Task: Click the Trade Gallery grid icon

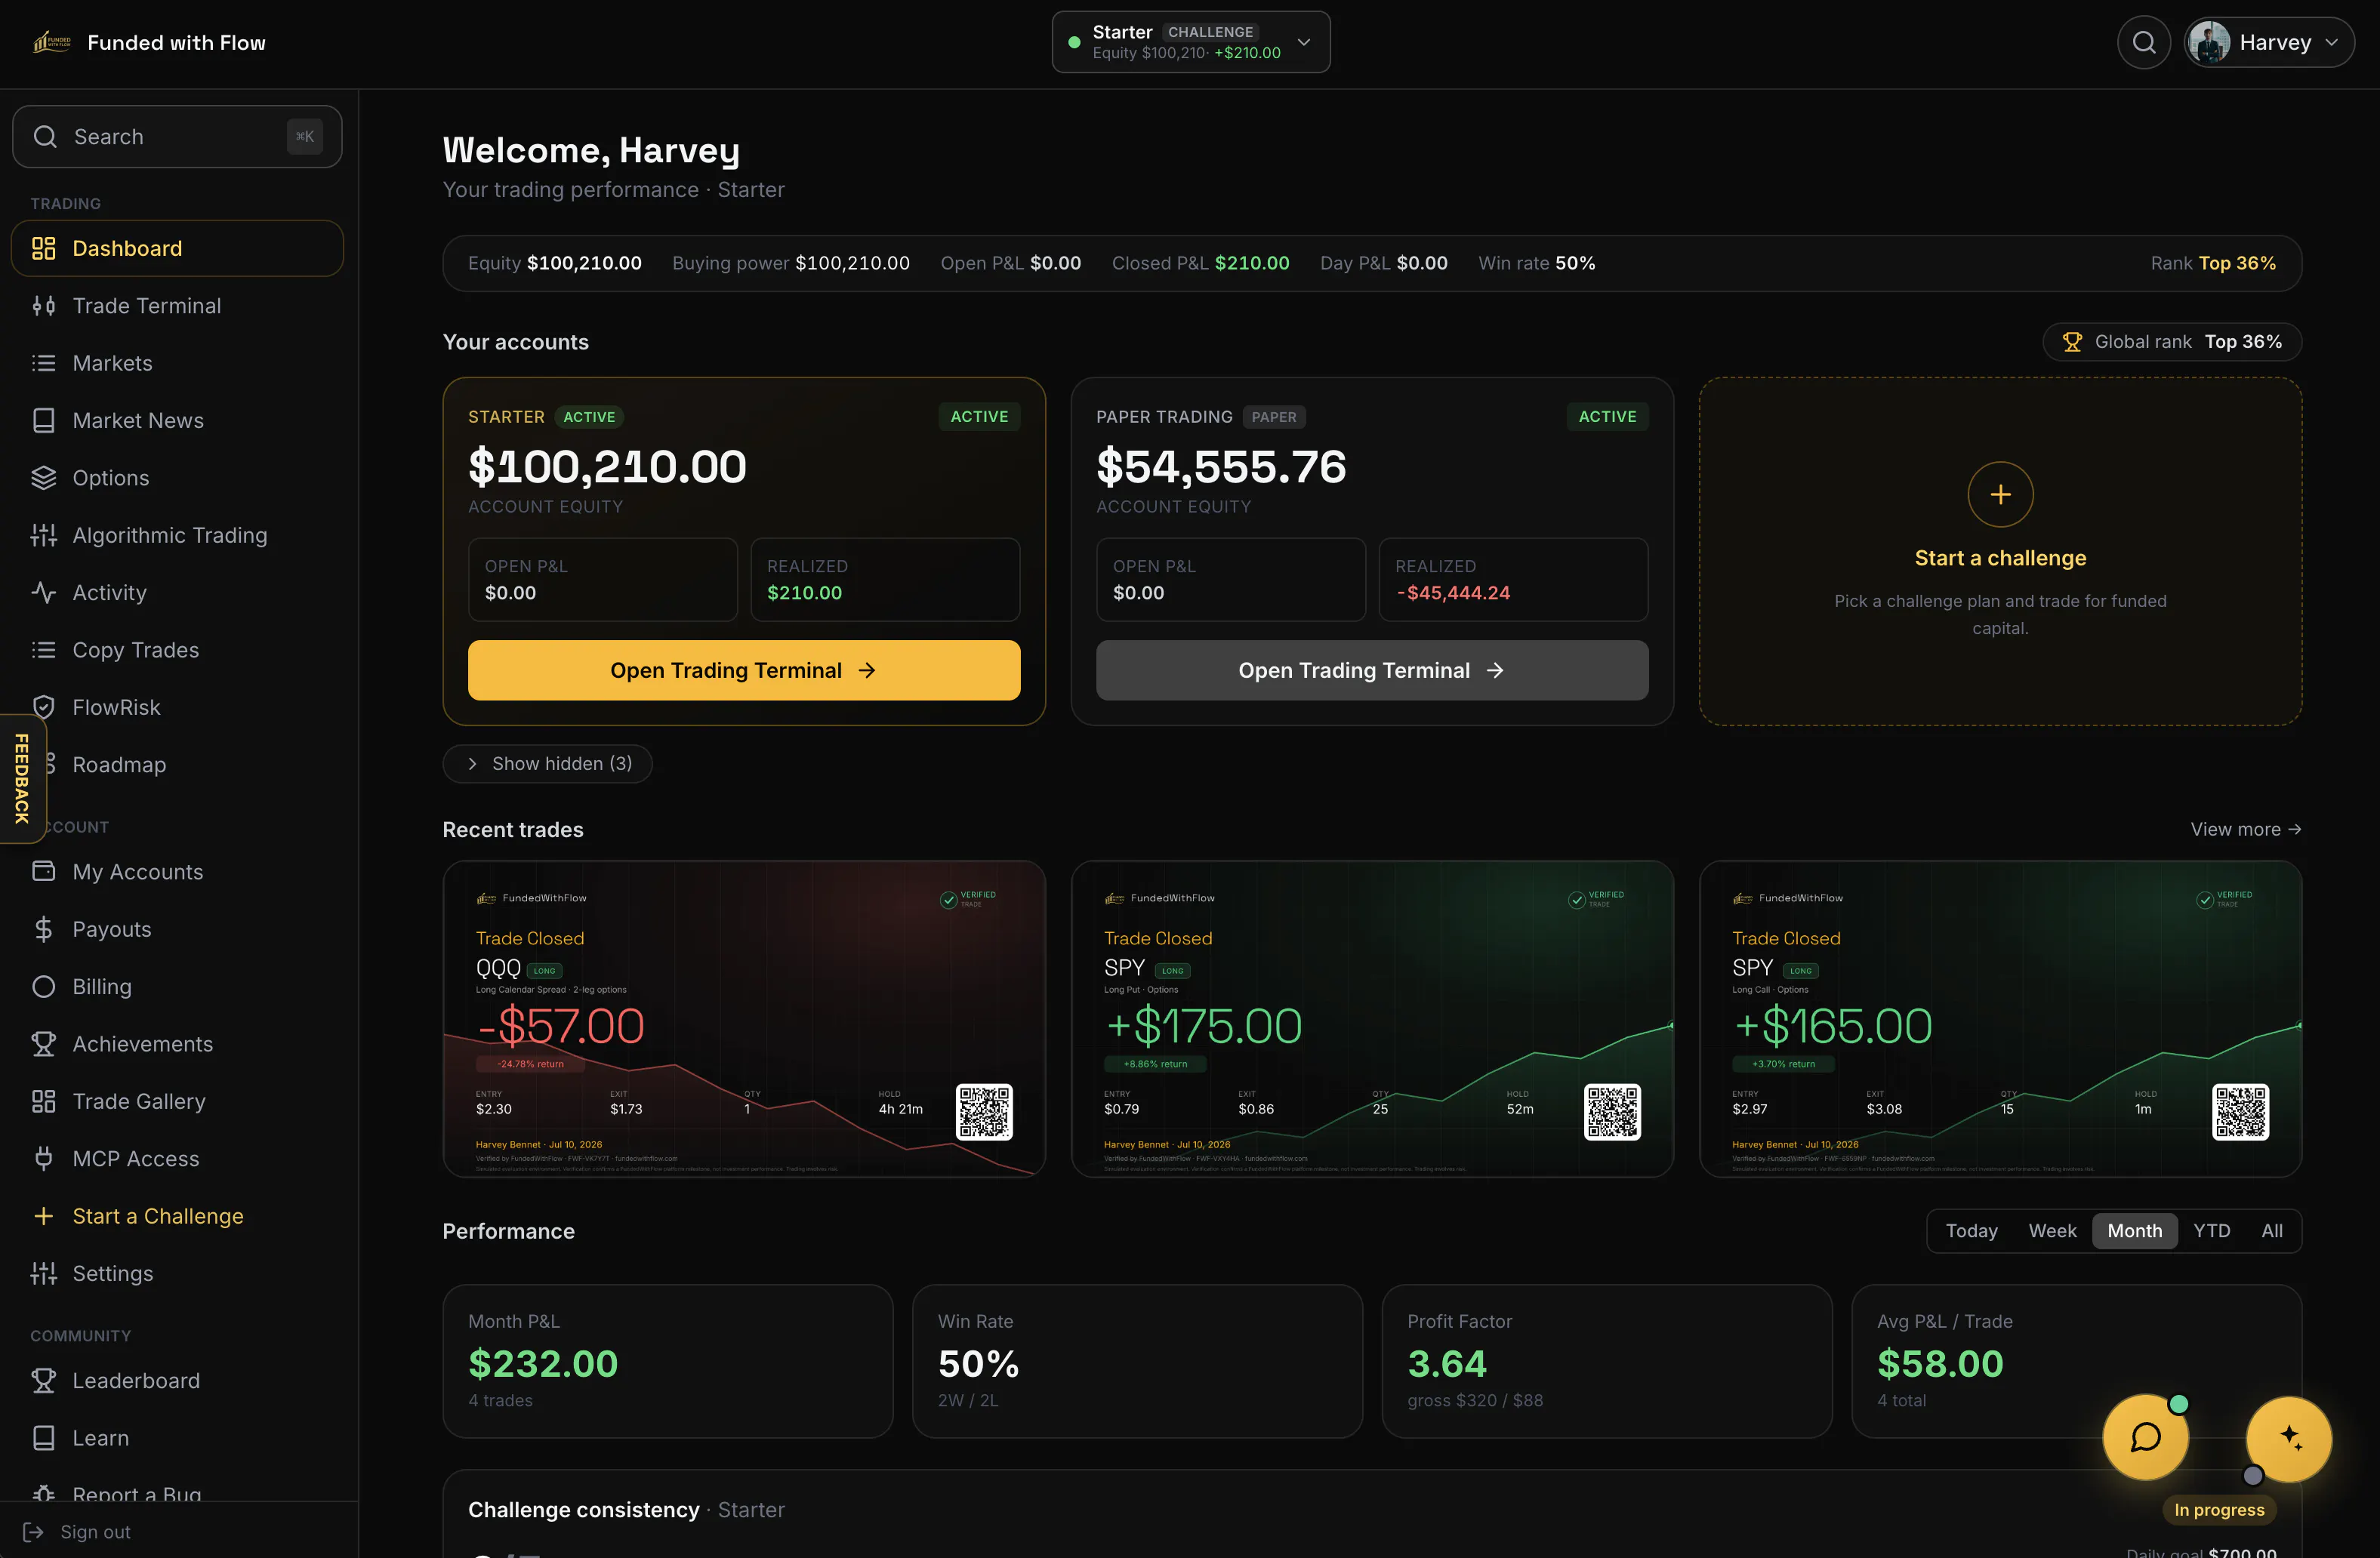Action: 43,1101
